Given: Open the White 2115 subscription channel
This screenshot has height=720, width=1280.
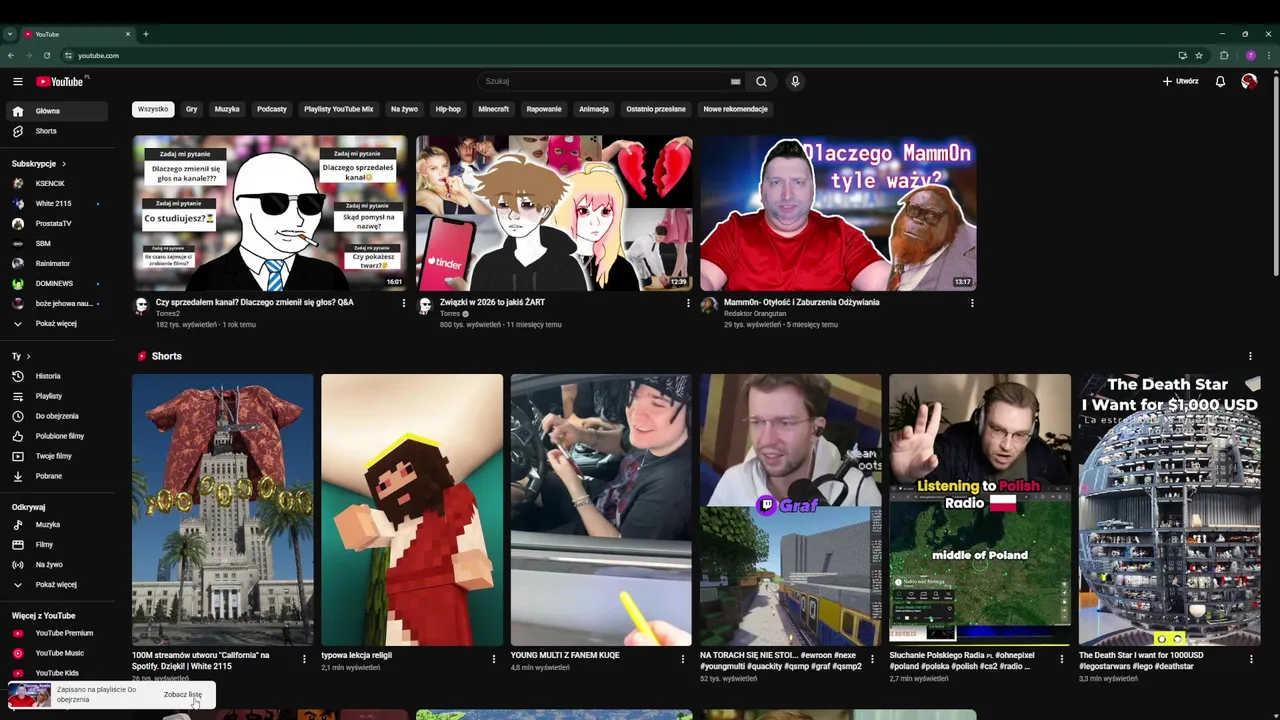Looking at the screenshot, I should pyautogui.click(x=56, y=203).
